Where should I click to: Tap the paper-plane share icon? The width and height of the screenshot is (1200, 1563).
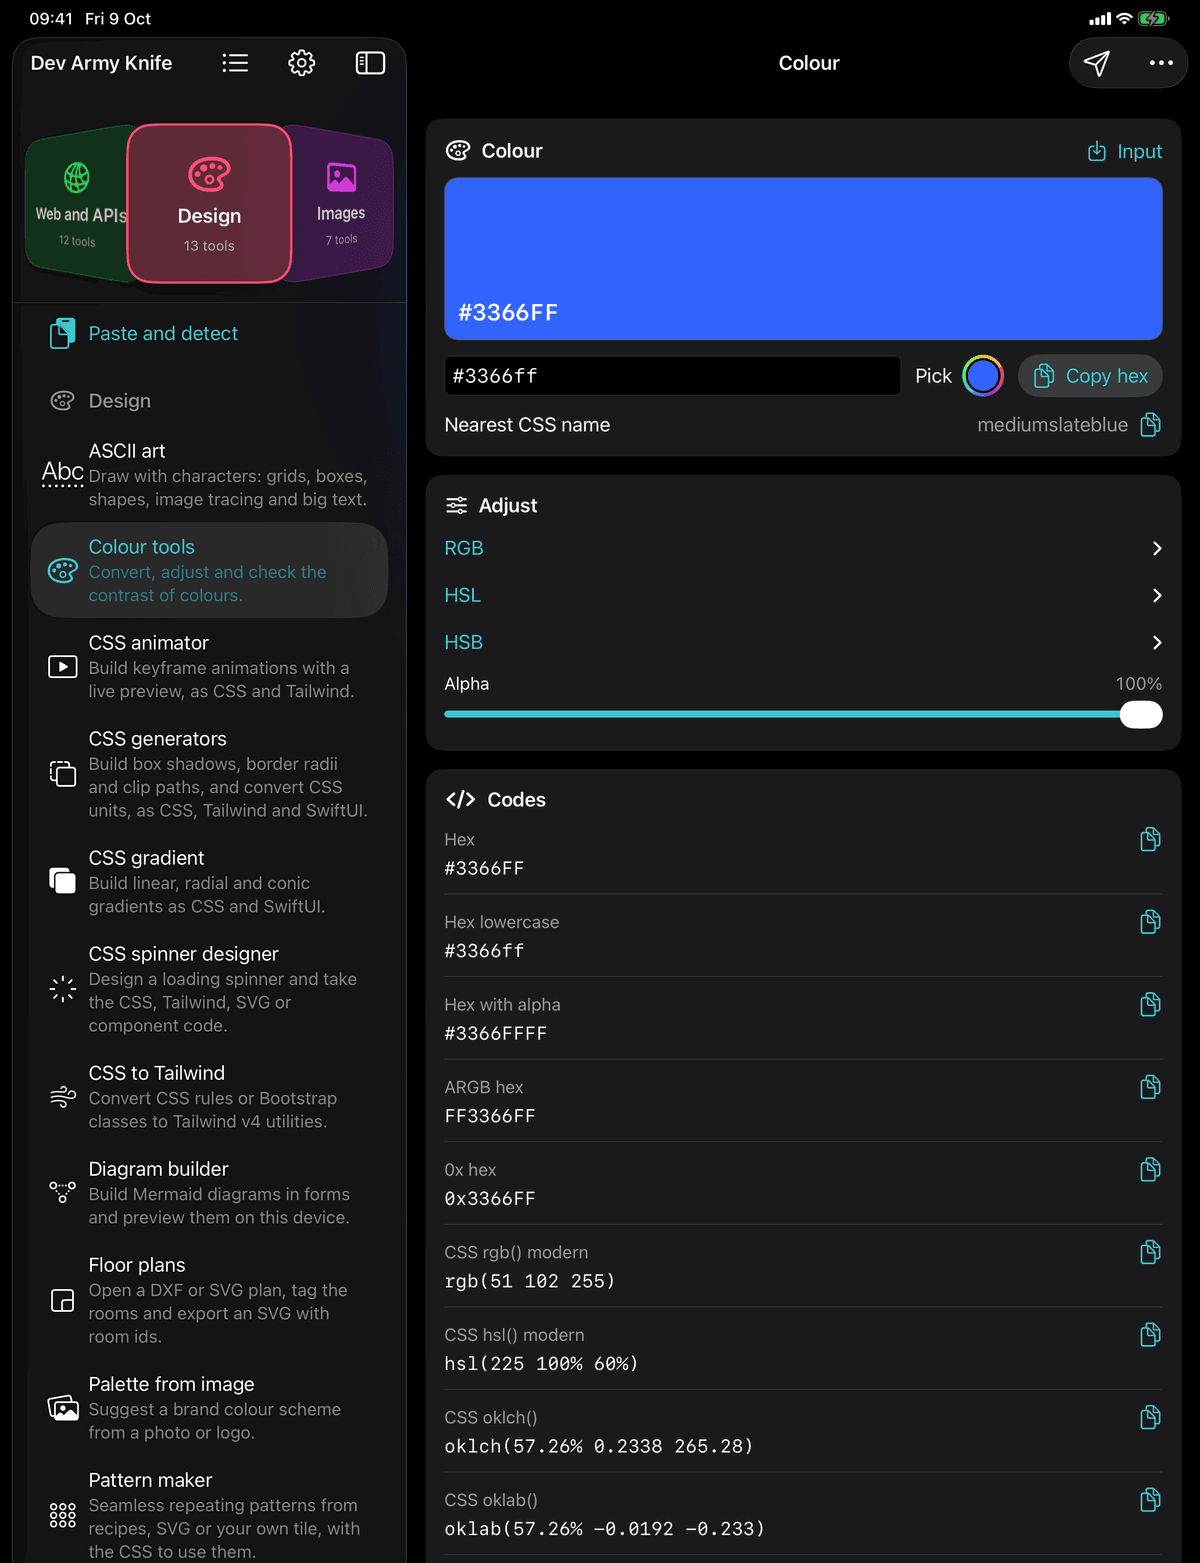[1097, 63]
